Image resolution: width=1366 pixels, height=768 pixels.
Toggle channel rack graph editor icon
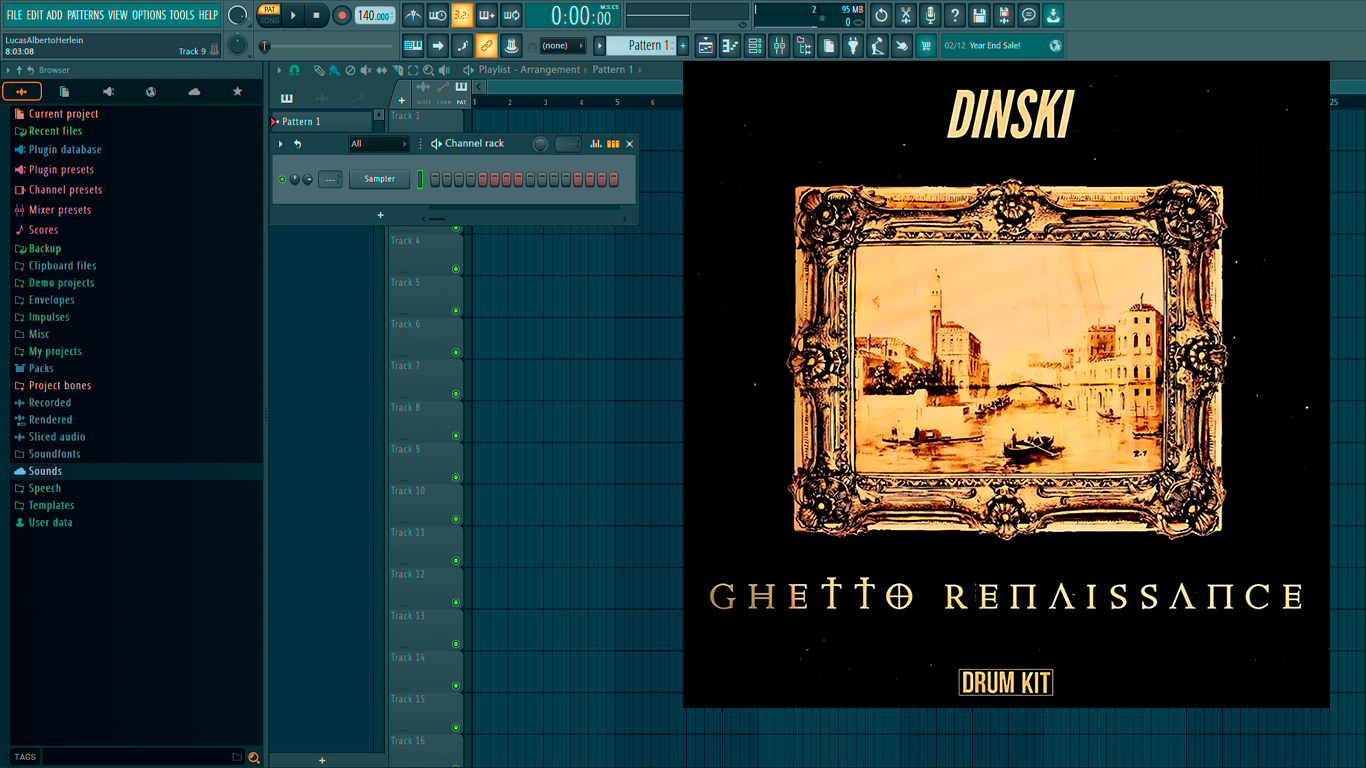point(596,144)
